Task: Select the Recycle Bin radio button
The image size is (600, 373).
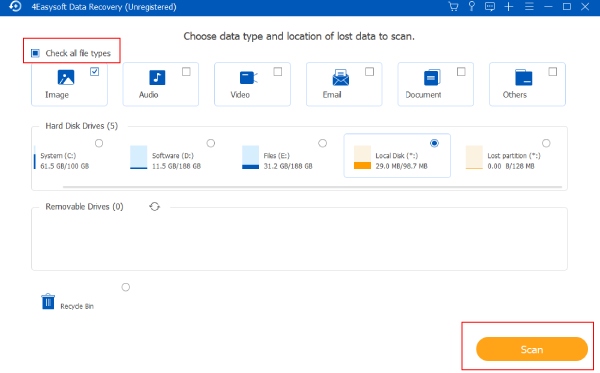Action: point(126,287)
